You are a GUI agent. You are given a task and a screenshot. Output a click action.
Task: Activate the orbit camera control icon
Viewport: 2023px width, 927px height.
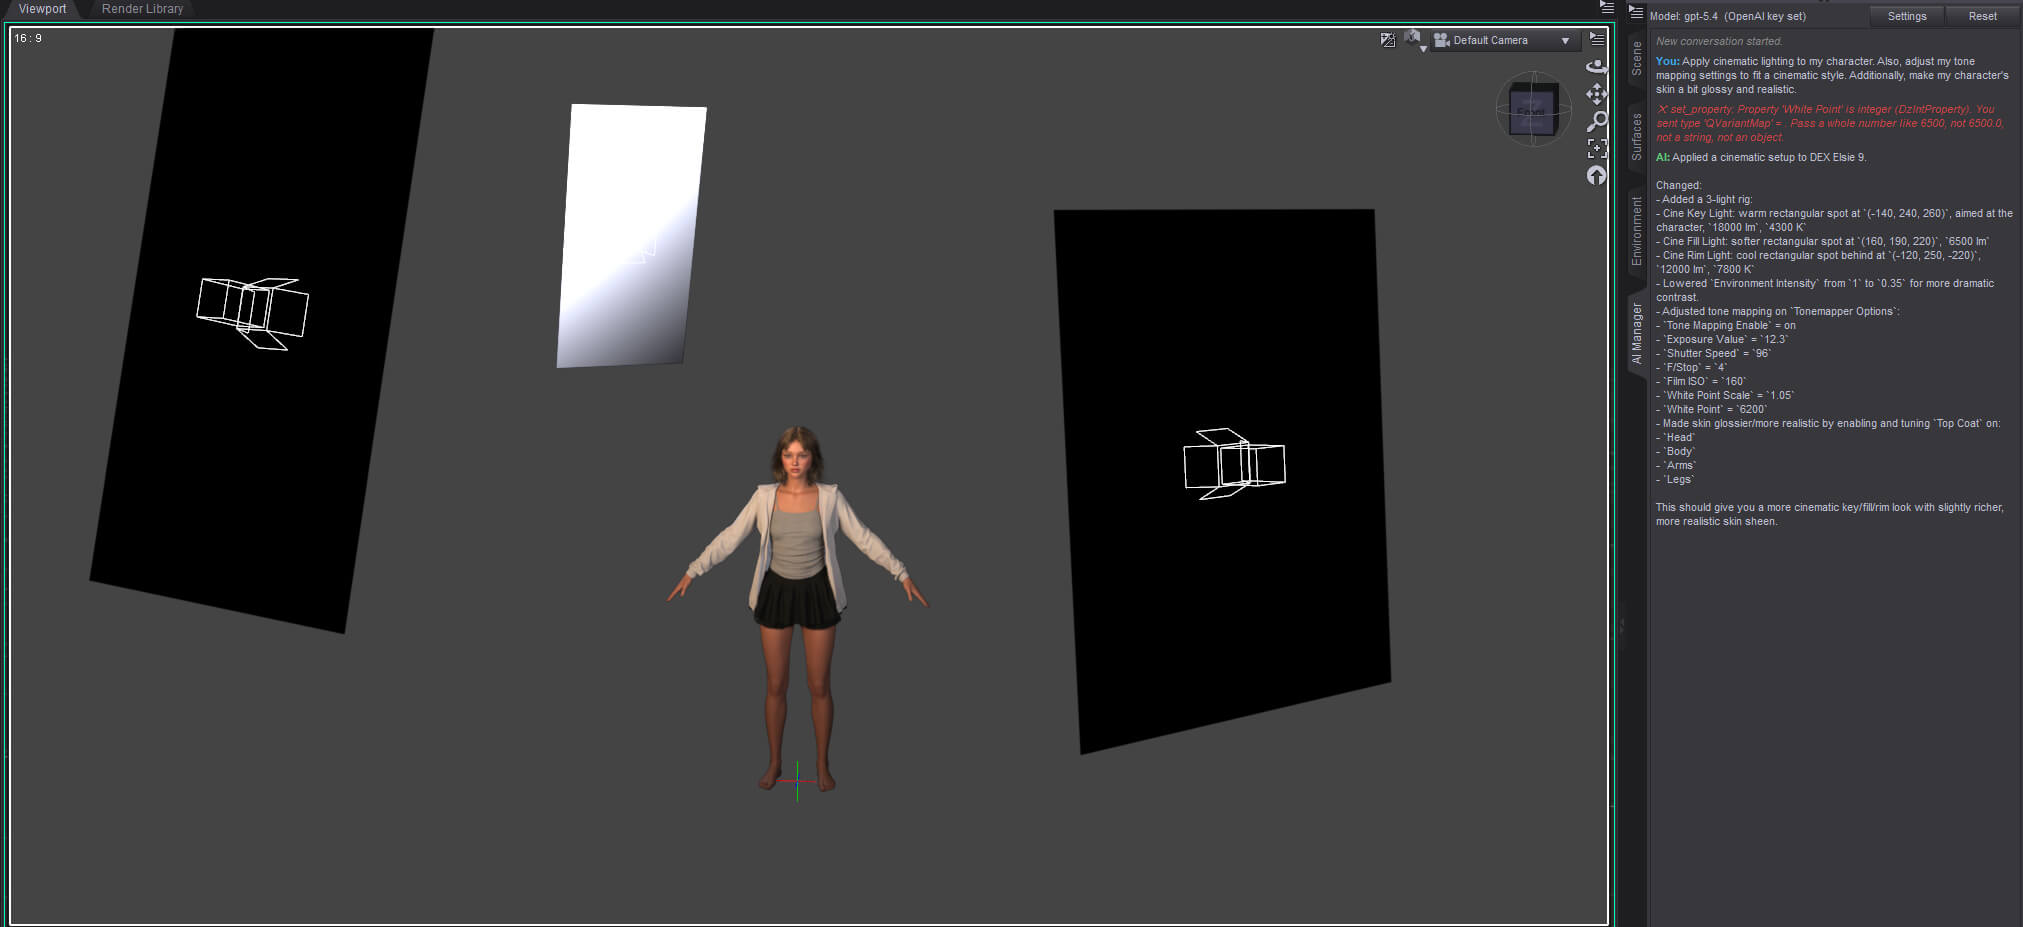[1597, 67]
